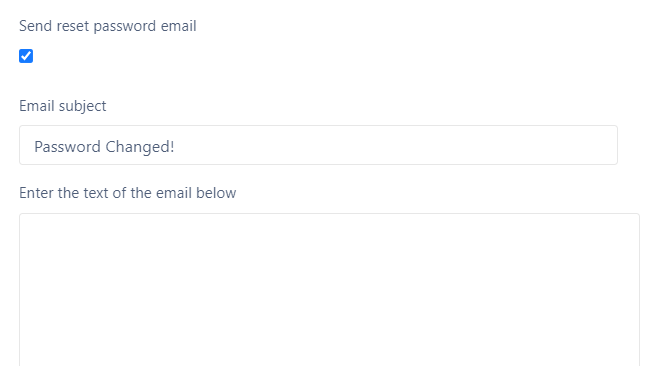Click the word 'Enter' in text area label
Image resolution: width=656 pixels, height=366 pixels.
pyautogui.click(x=36, y=193)
